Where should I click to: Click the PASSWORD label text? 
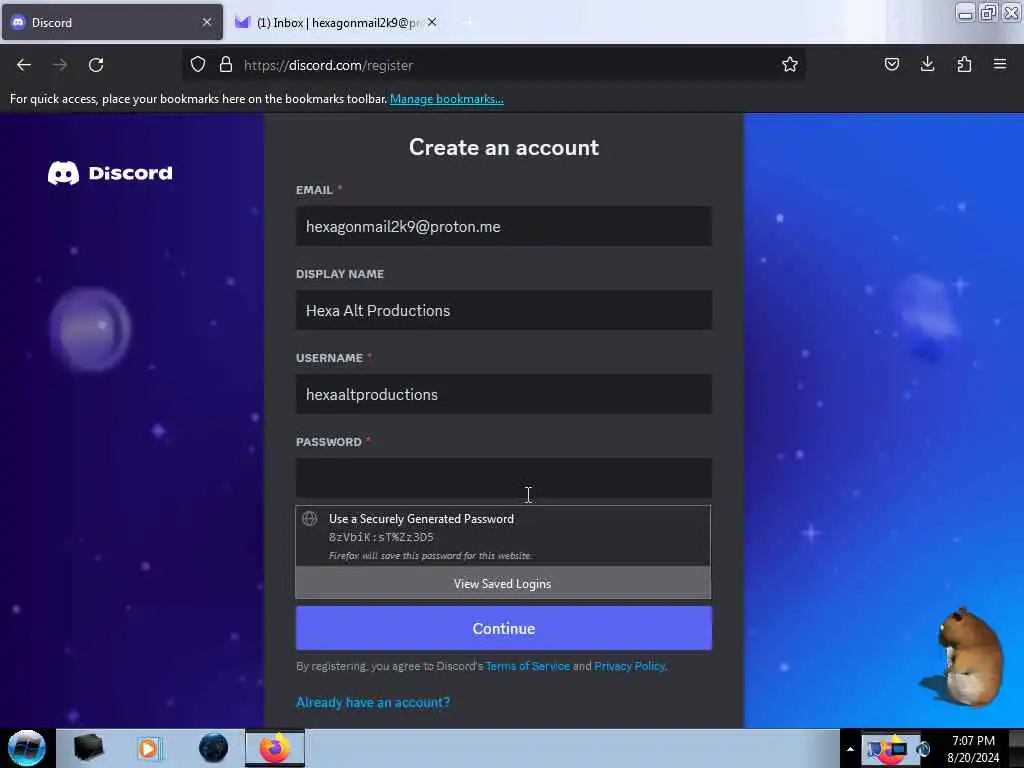pyautogui.click(x=328, y=442)
